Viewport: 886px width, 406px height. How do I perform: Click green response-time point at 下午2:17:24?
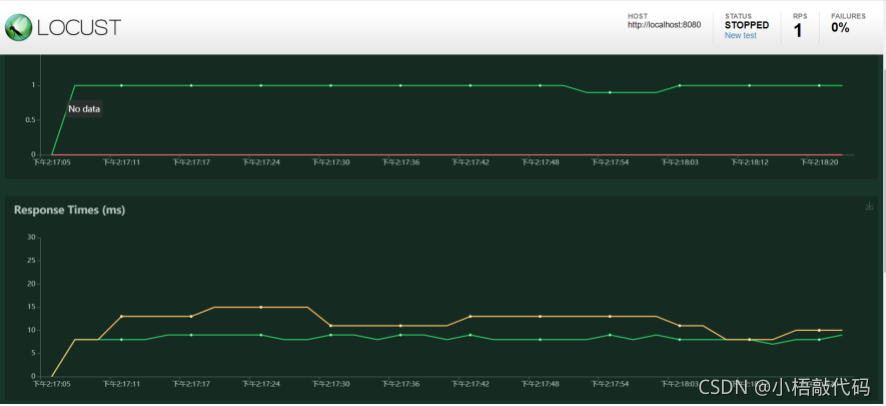[x=261, y=335]
